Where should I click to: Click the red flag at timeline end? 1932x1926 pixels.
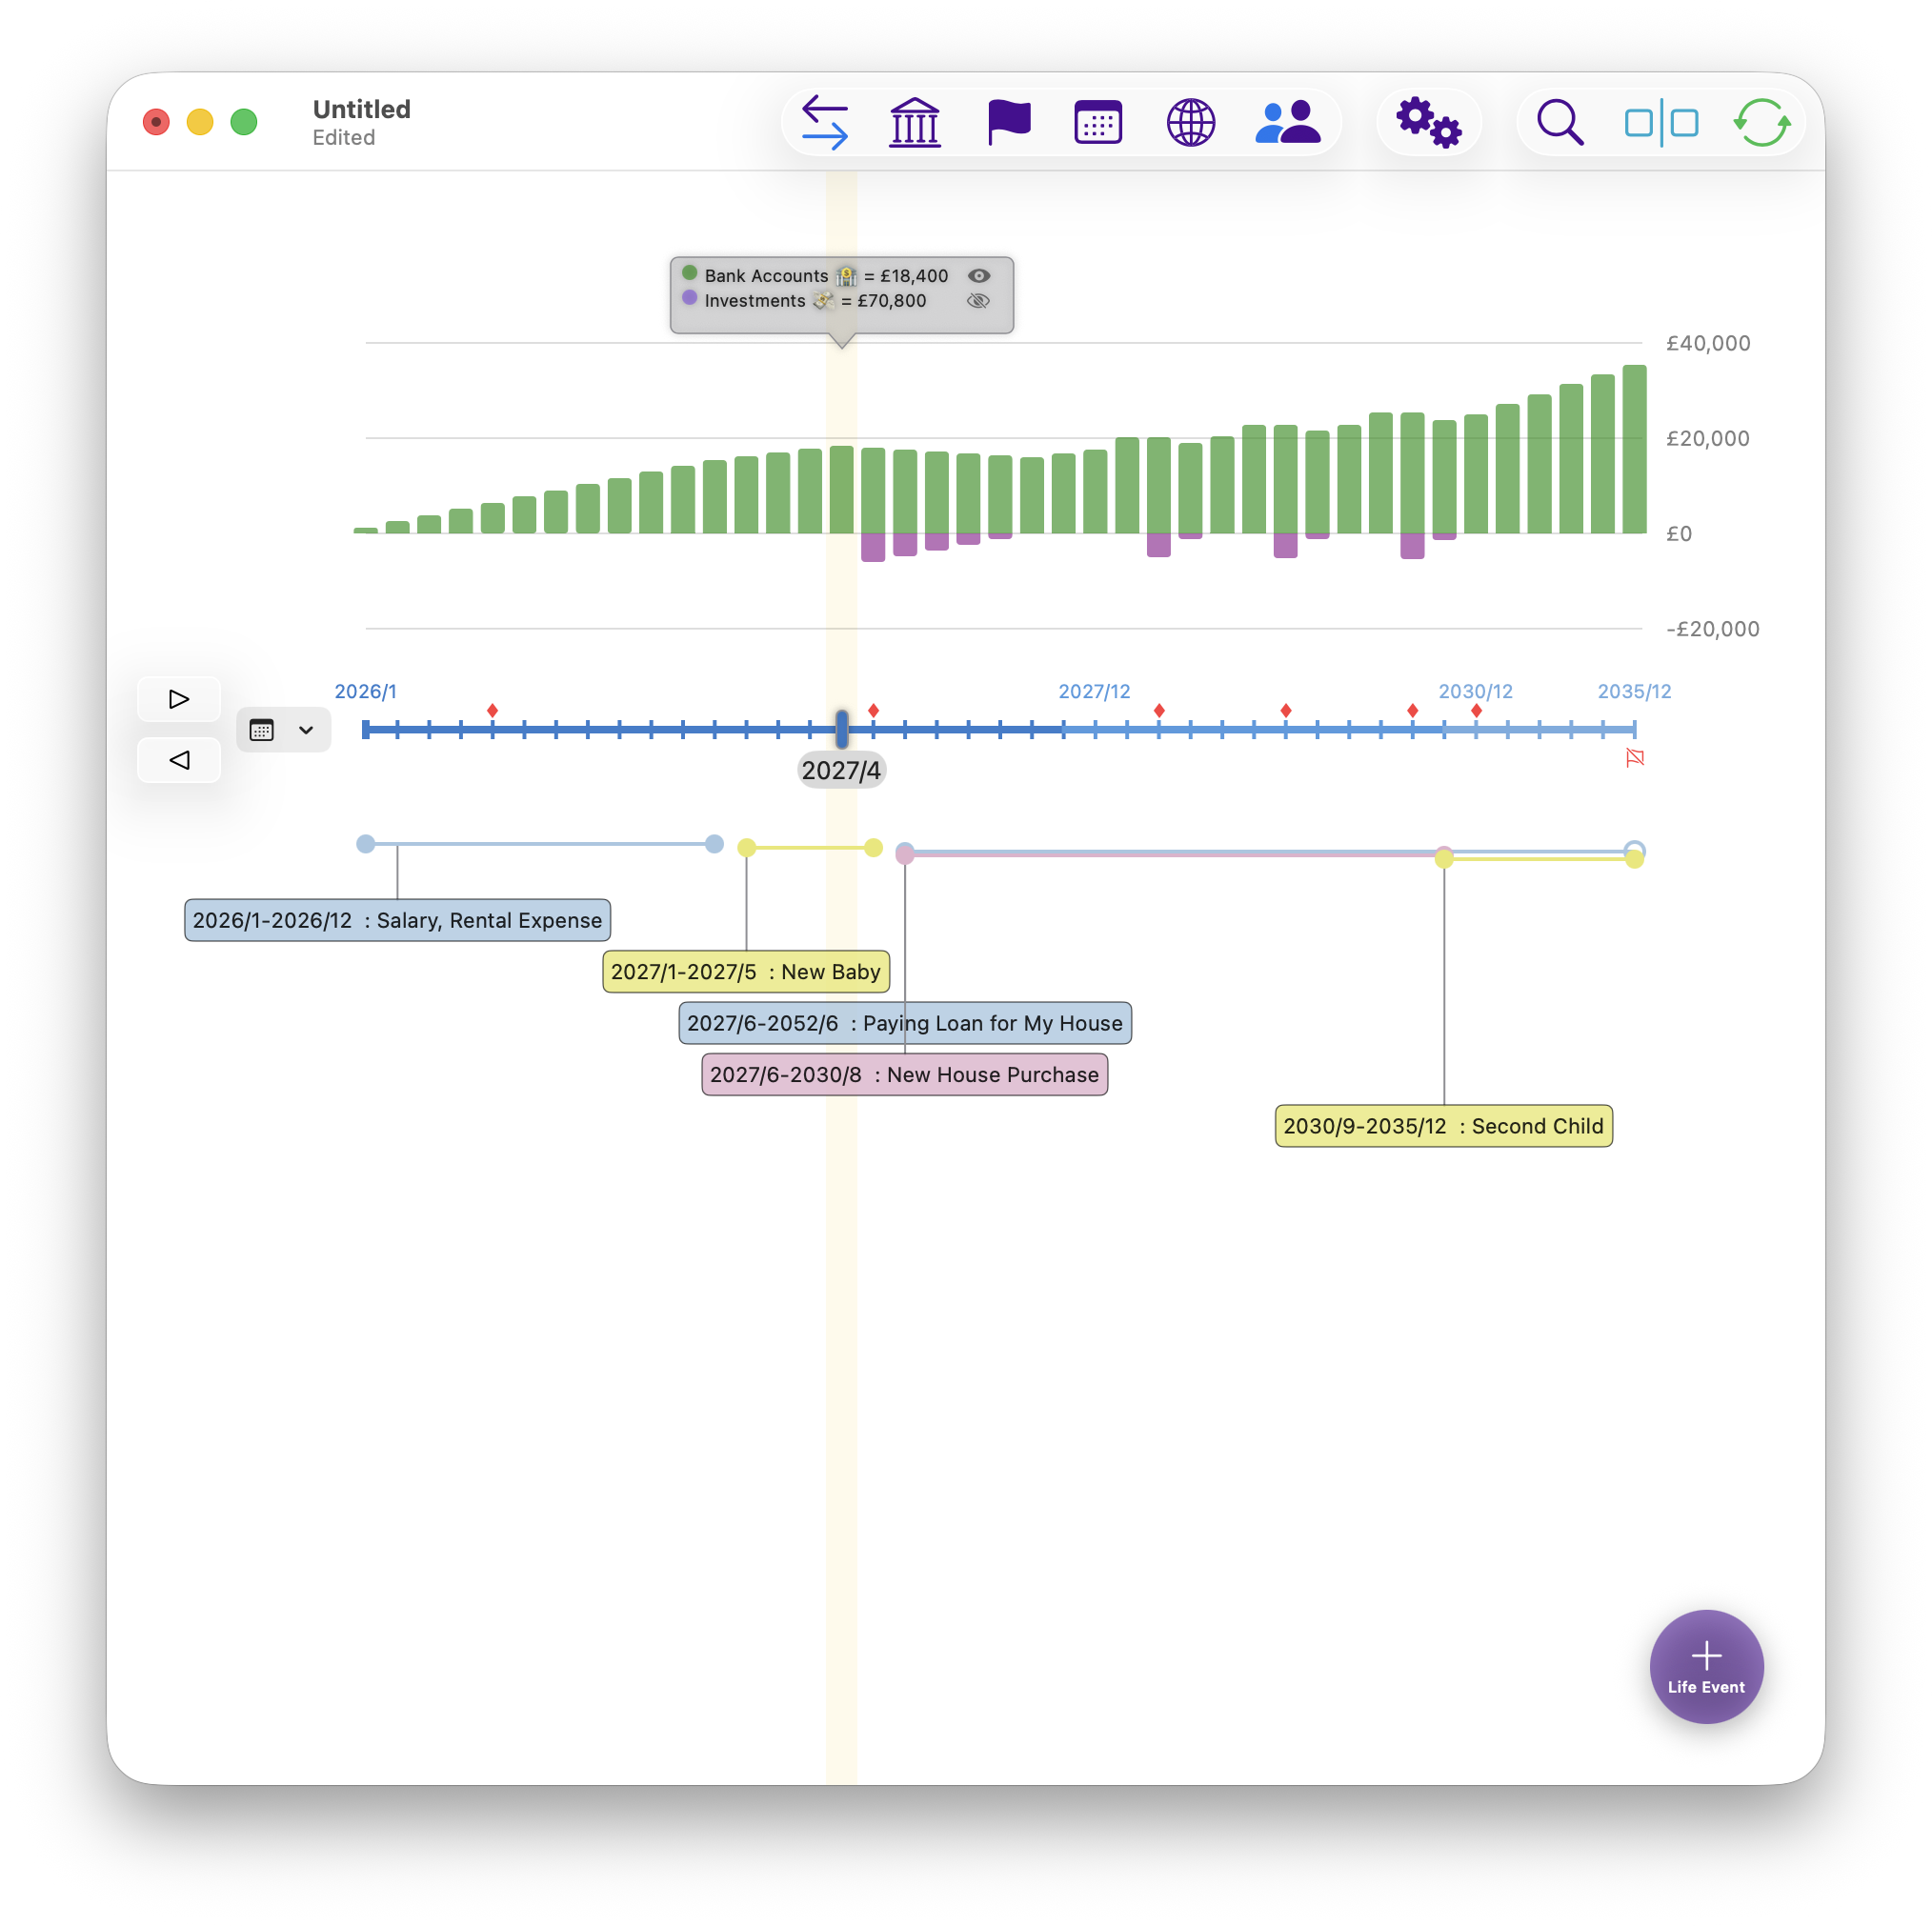click(x=1635, y=758)
